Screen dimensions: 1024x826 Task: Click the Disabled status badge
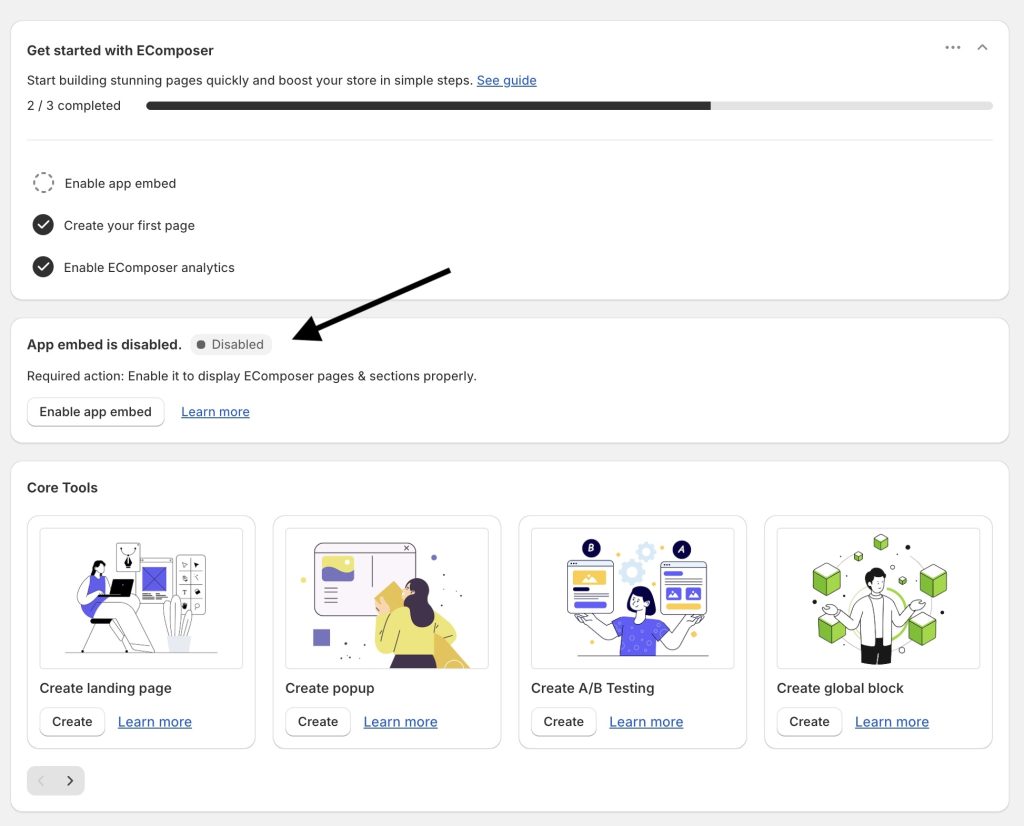231,344
